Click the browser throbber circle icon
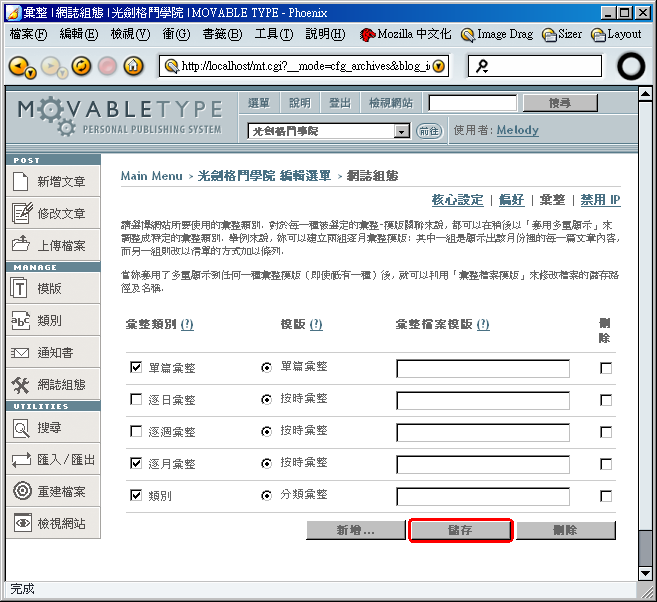 click(631, 66)
